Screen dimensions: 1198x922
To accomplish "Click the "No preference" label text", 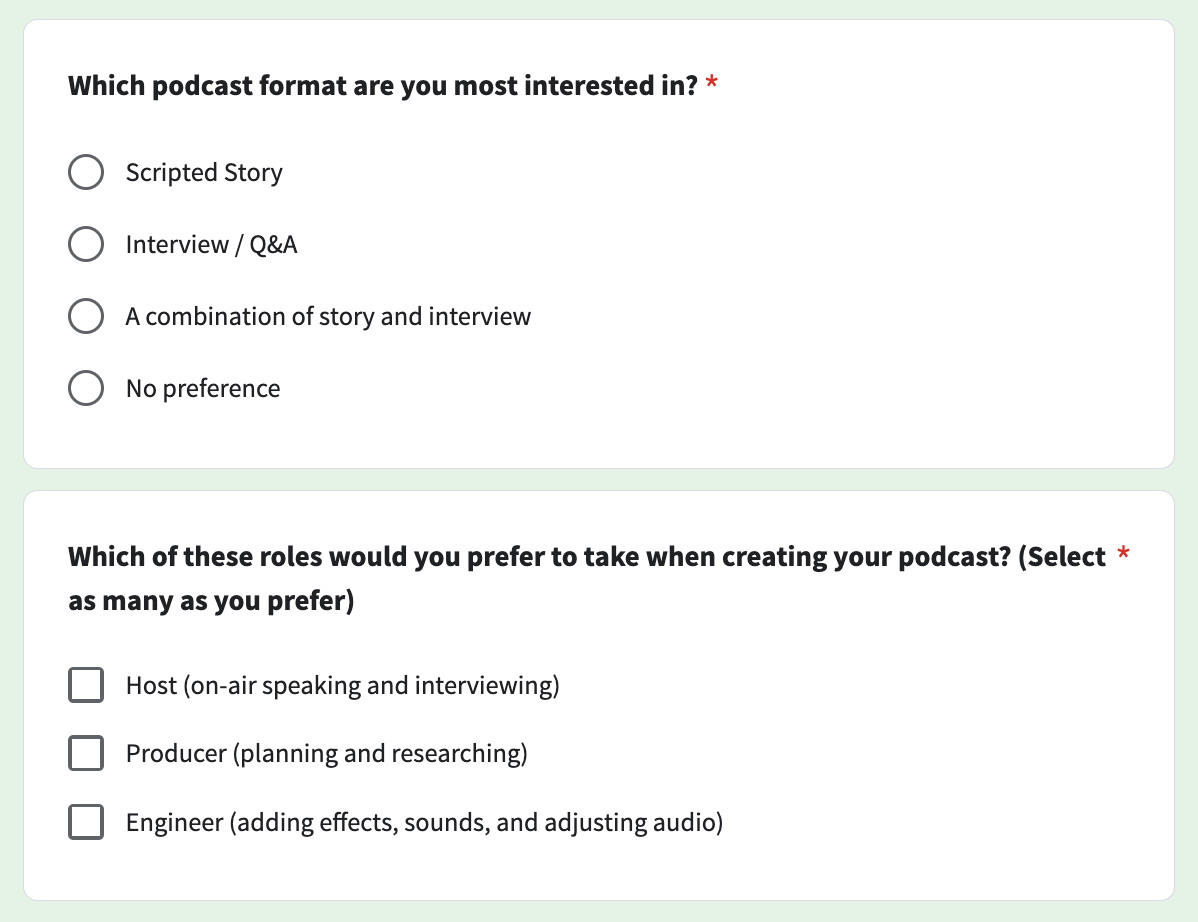I will 202,388.
